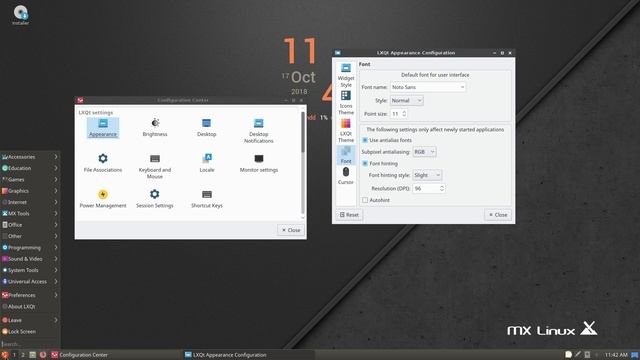Switch to Icons Theme page
640x360 pixels.
(x=346, y=102)
